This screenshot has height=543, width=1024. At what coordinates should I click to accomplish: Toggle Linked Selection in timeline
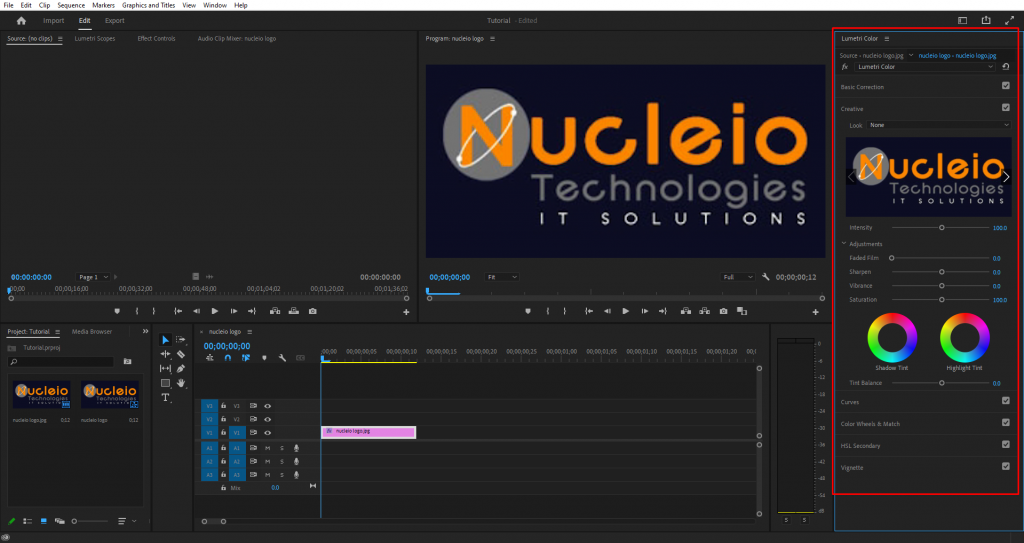246,358
